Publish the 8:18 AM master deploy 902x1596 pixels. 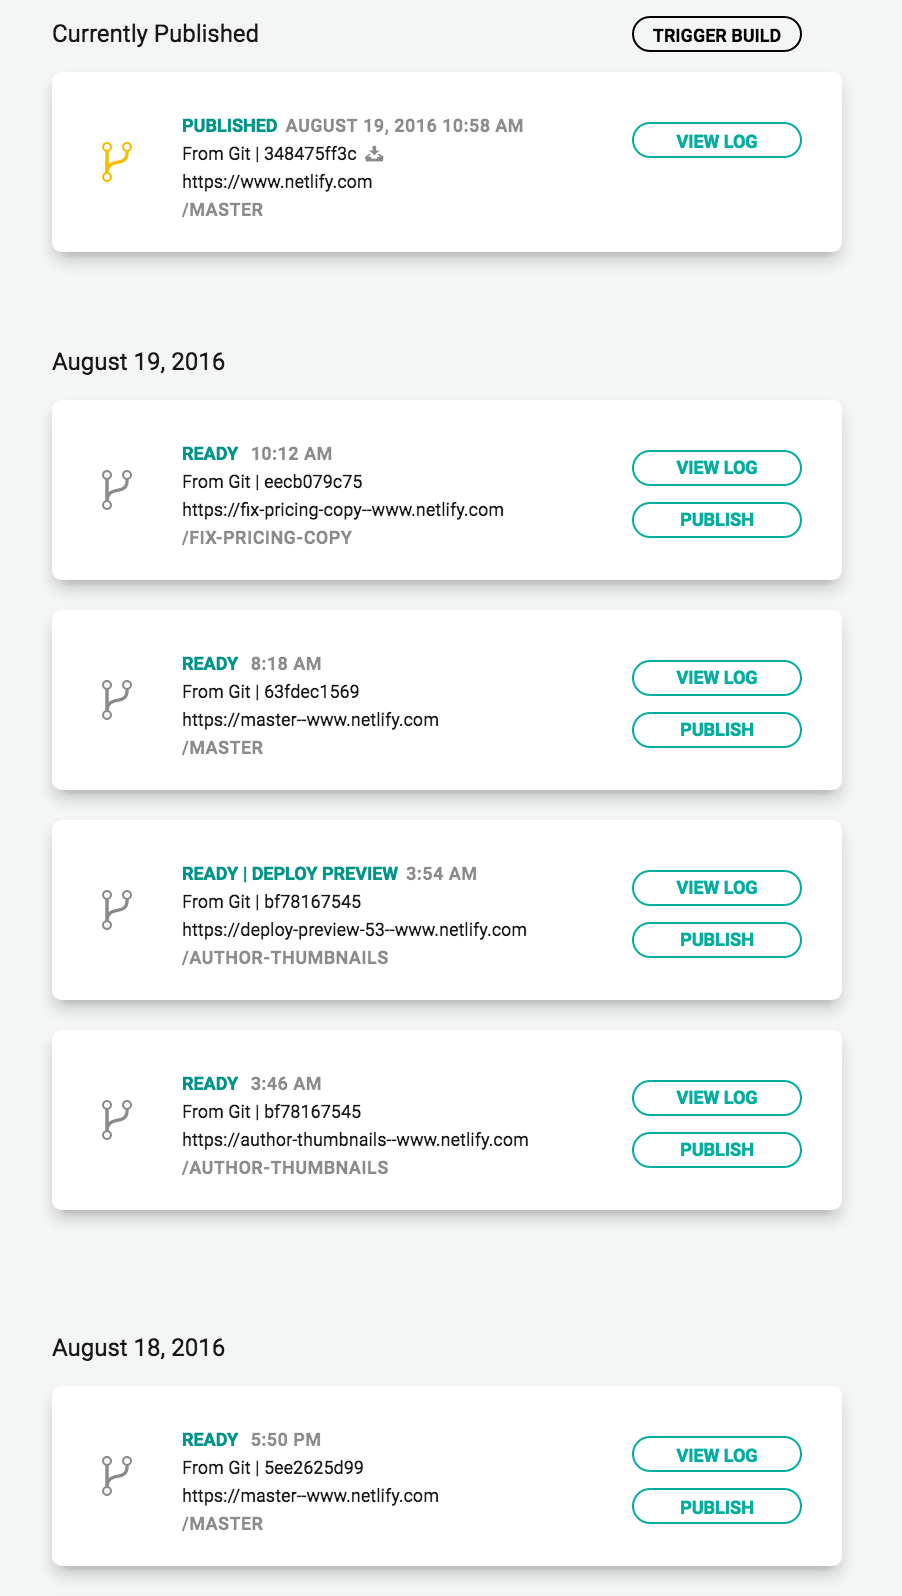pos(716,730)
